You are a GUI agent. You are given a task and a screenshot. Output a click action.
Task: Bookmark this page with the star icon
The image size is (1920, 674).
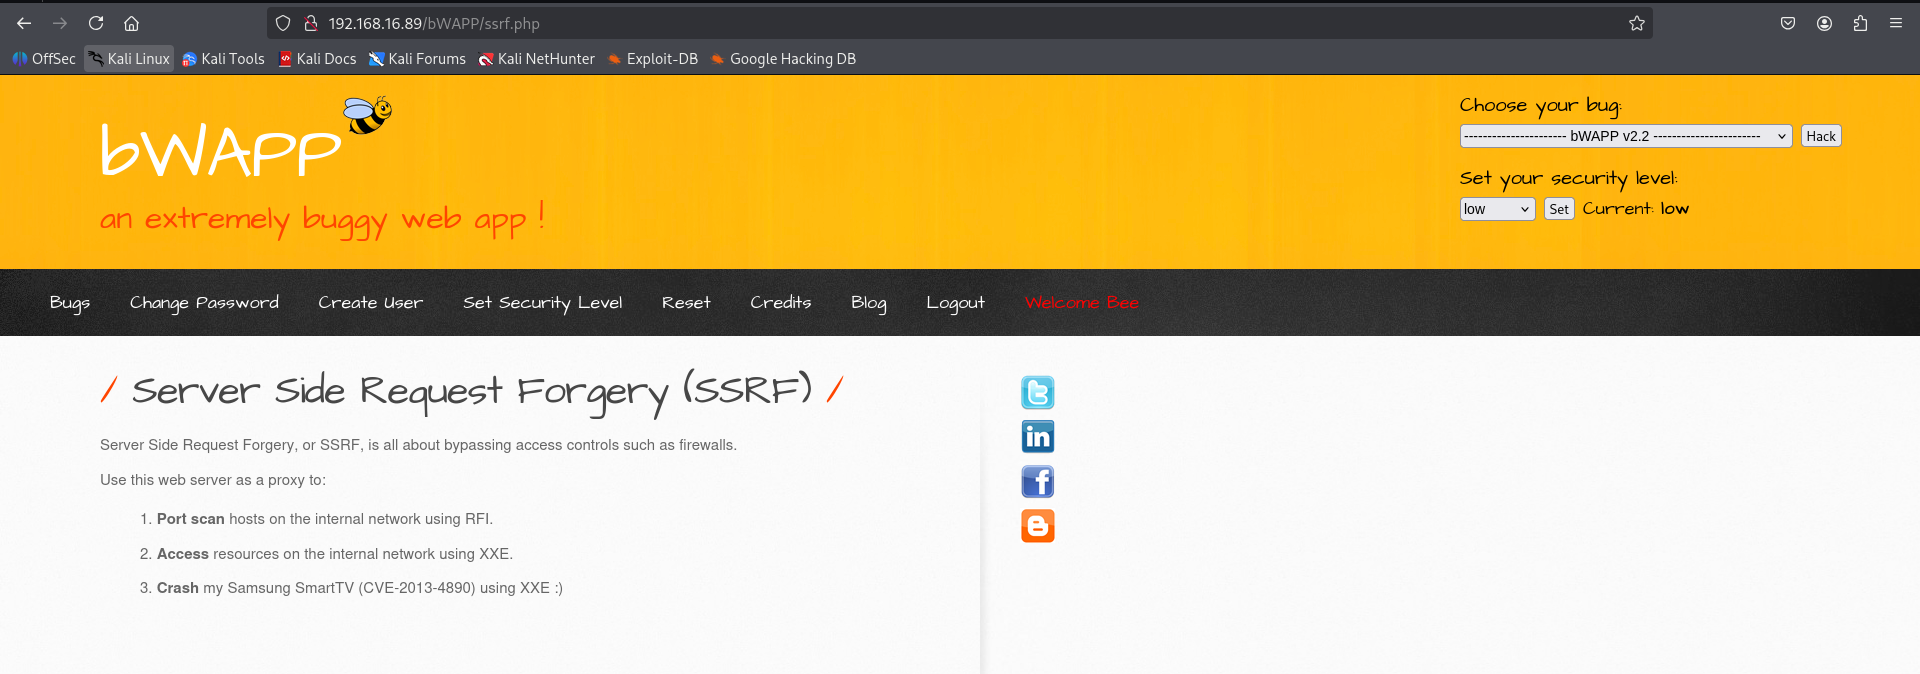click(1637, 23)
